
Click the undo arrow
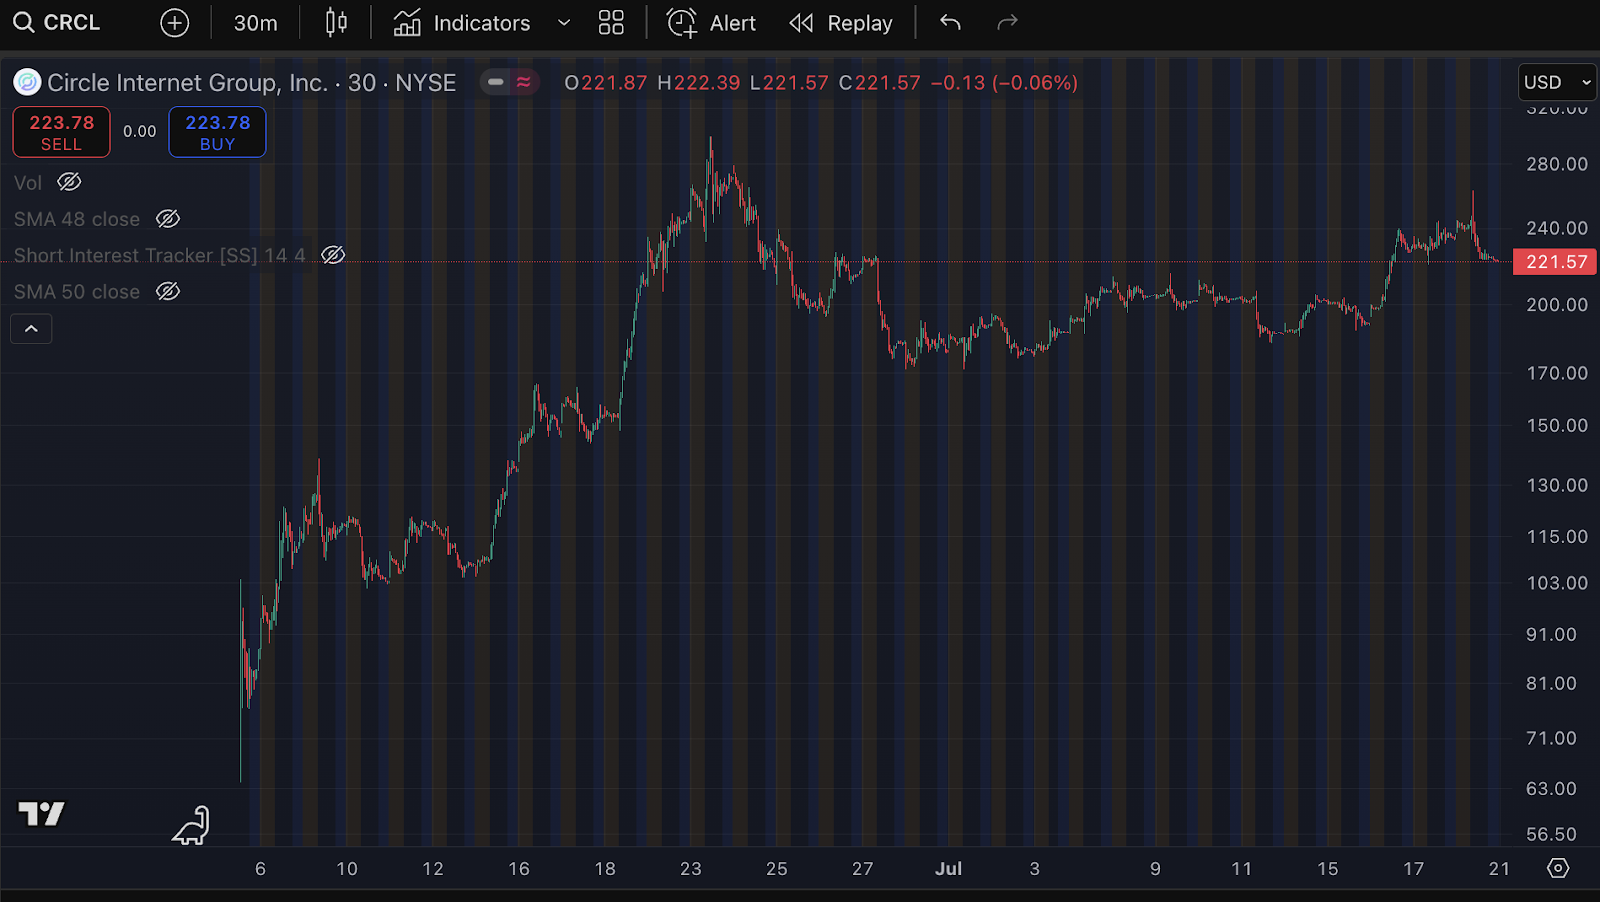(x=948, y=22)
